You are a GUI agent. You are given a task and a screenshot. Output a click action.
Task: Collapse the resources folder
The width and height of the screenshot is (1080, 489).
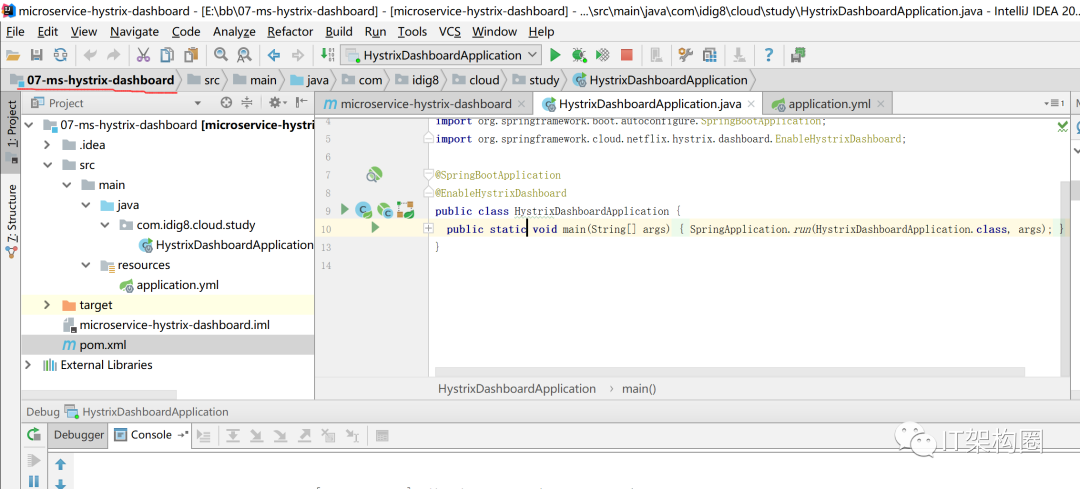85,264
